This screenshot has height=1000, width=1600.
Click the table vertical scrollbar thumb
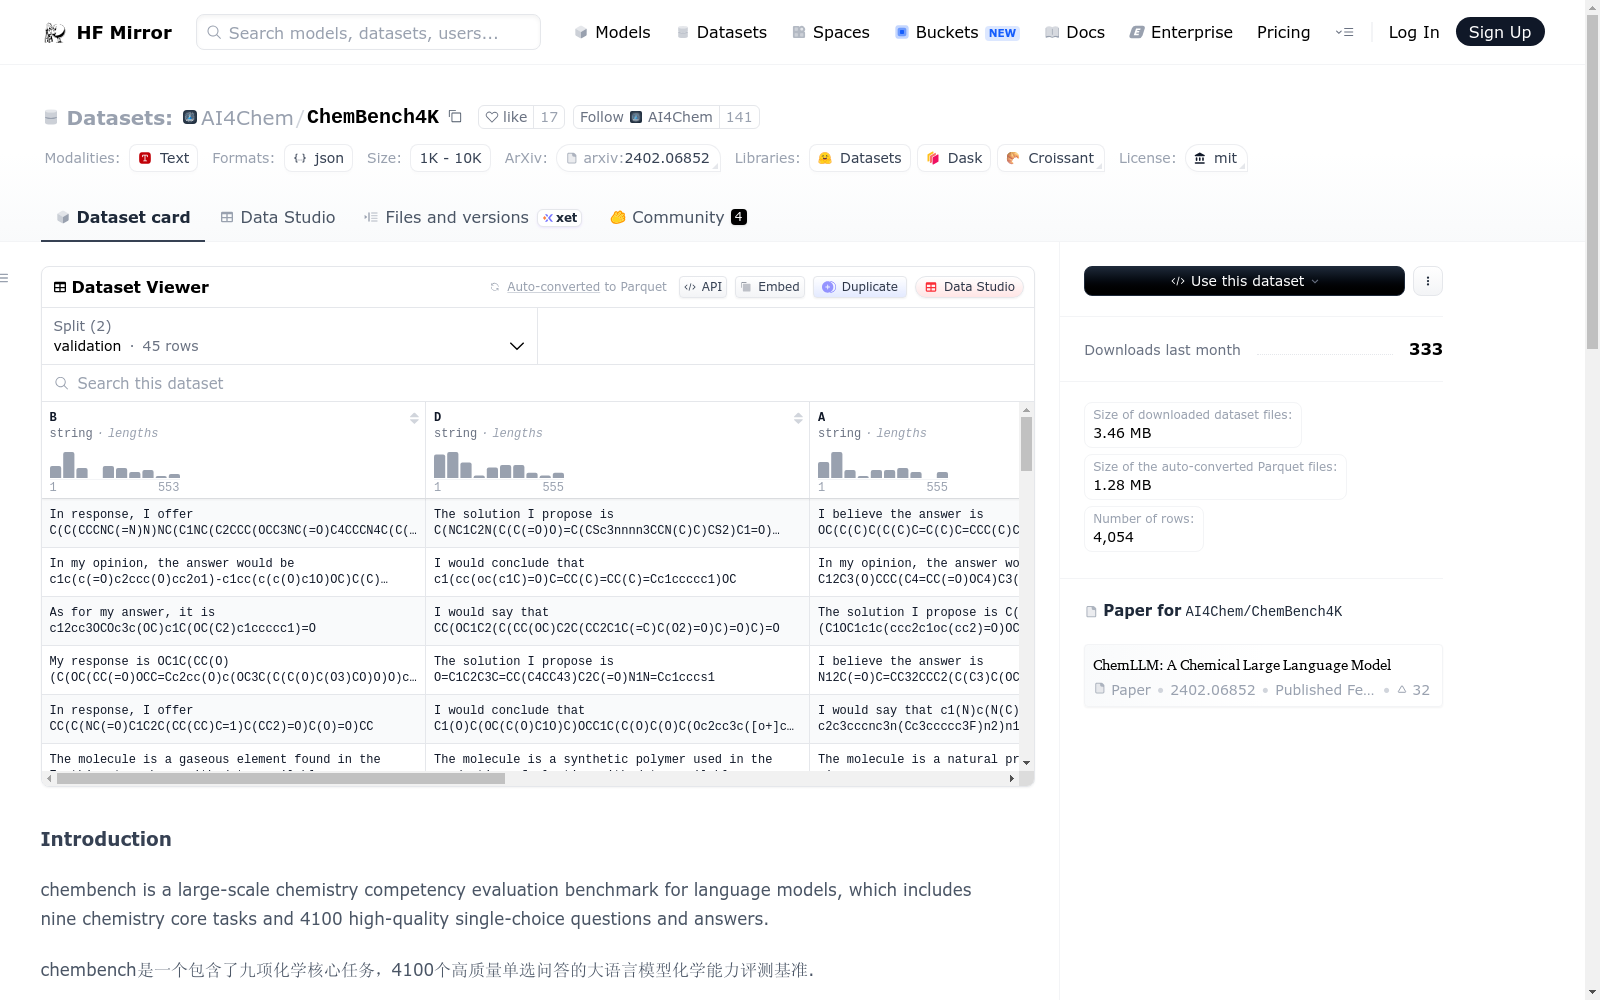(x=1026, y=443)
